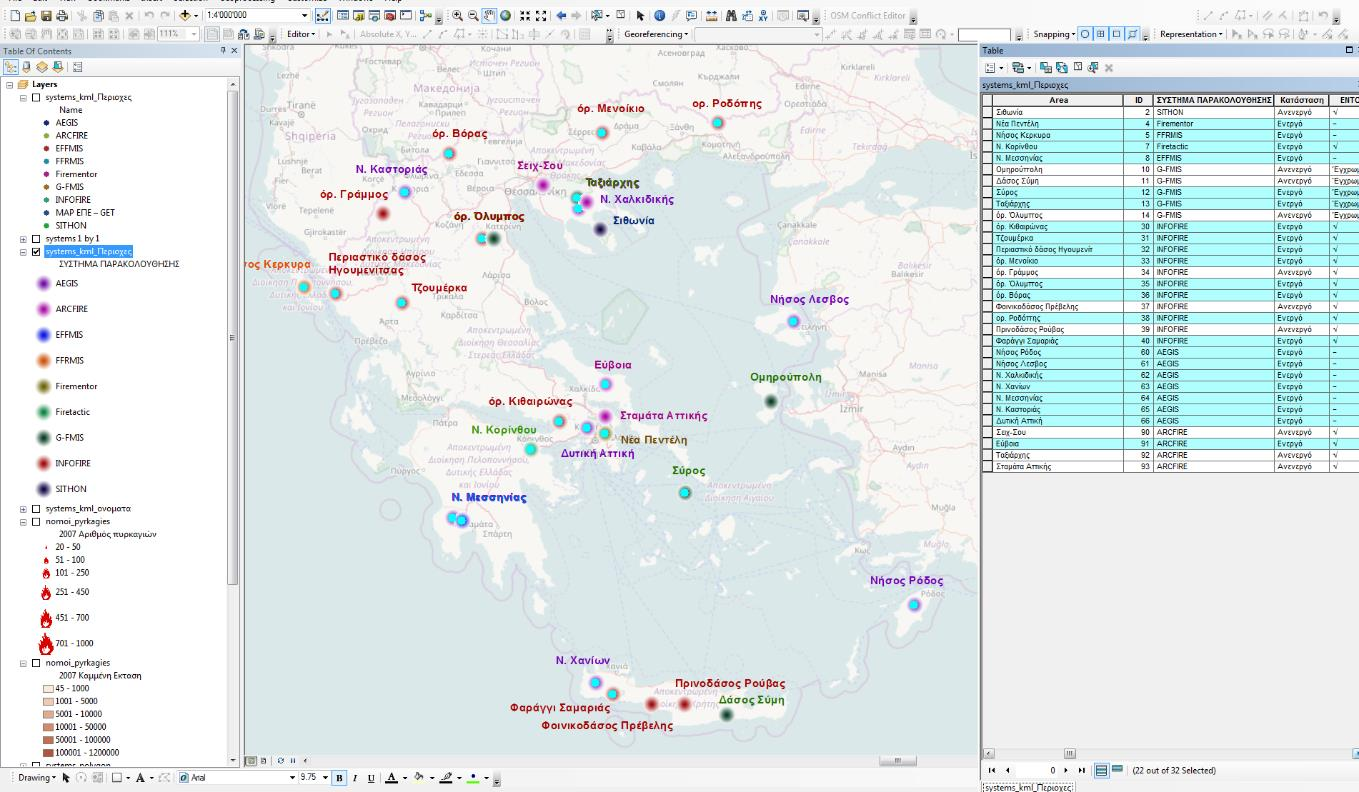Toggle underline text formatting
The width and height of the screenshot is (1359, 792).
pyautogui.click(x=371, y=778)
